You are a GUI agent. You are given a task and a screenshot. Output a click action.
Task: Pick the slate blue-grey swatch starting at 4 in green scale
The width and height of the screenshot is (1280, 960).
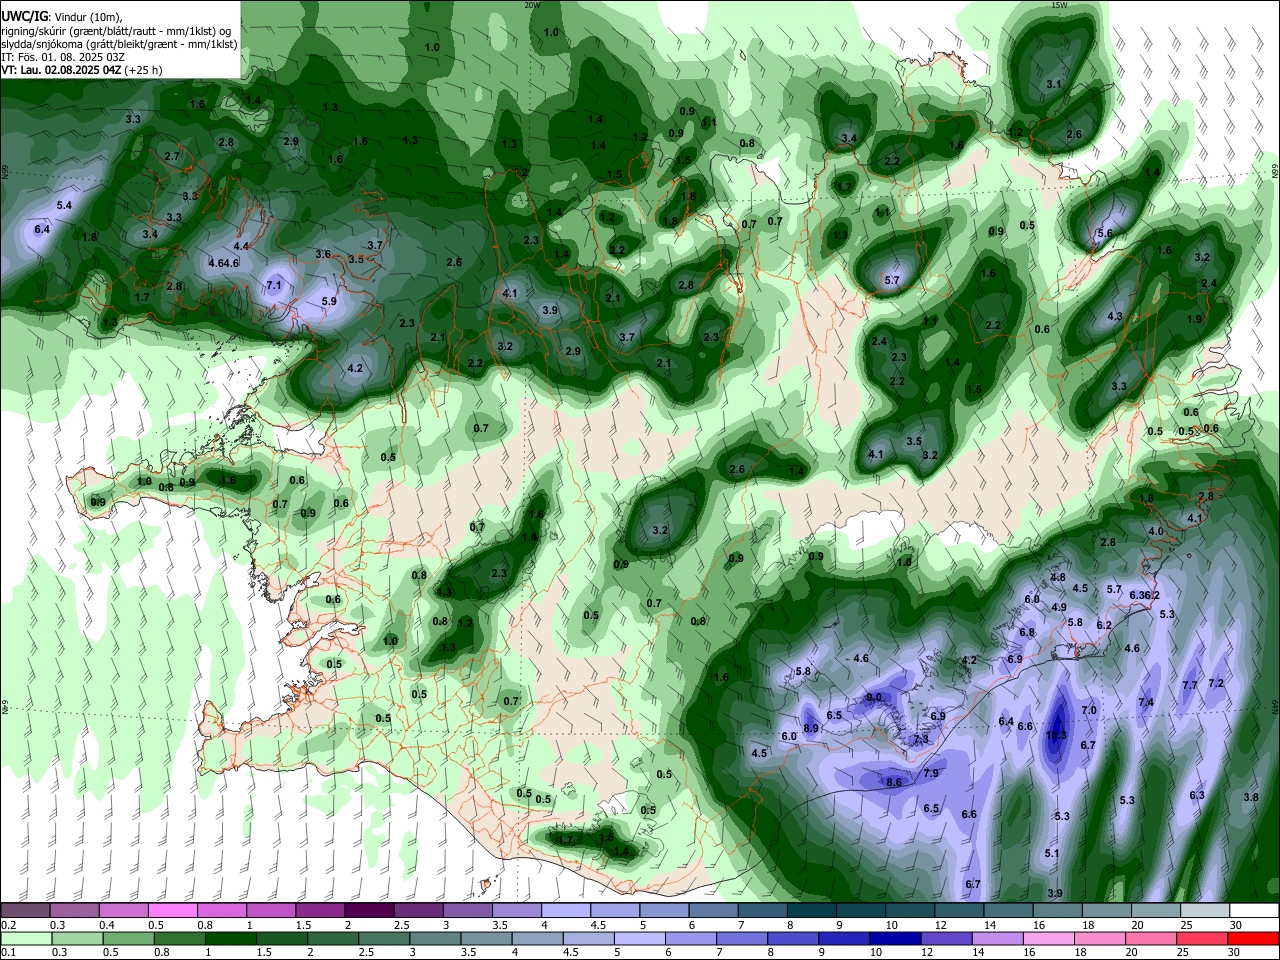(x=537, y=939)
